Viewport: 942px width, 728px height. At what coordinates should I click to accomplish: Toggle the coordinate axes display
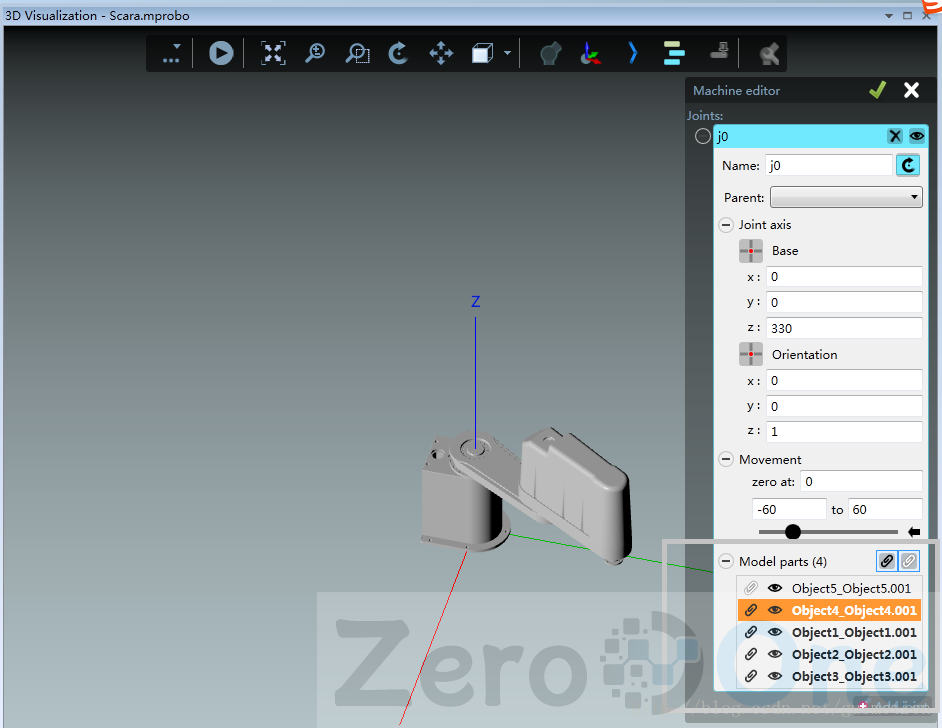[591, 53]
